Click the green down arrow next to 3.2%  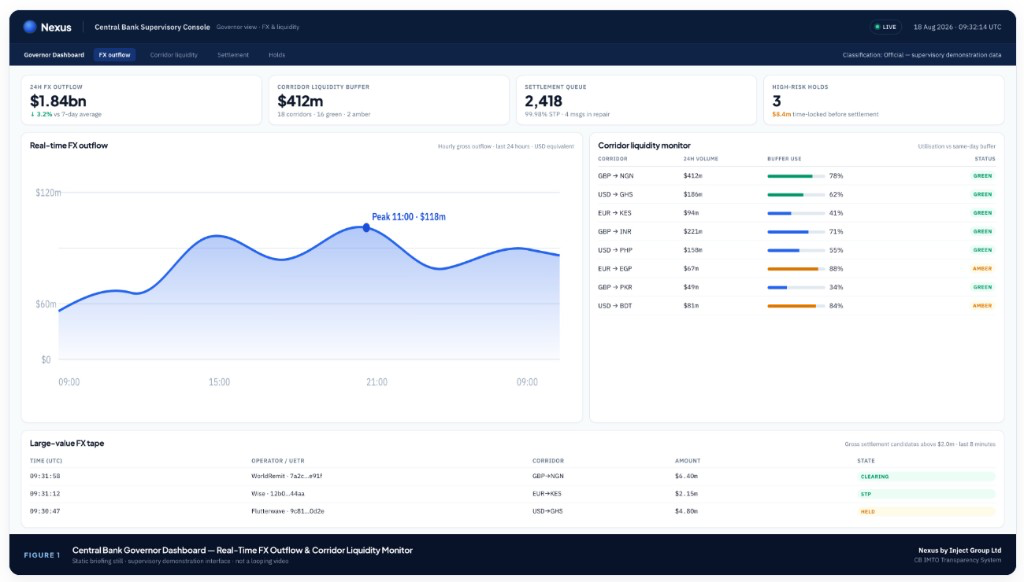(x=33, y=114)
